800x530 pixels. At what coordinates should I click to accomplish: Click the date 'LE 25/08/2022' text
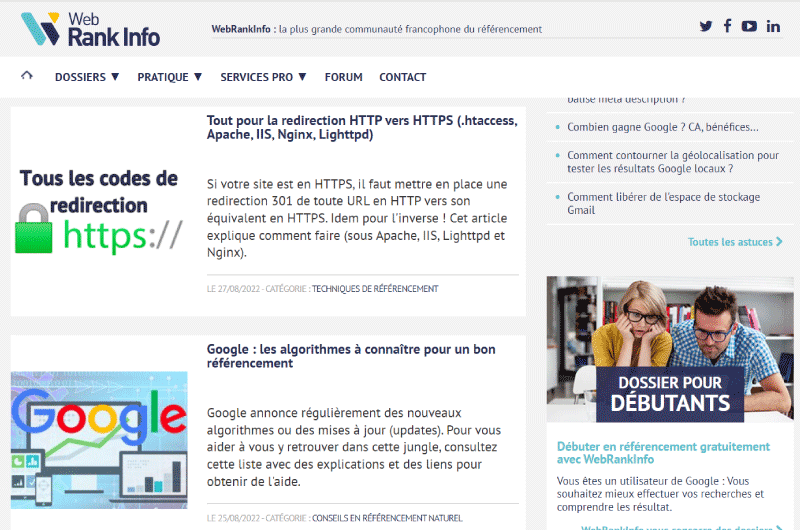click(x=233, y=518)
